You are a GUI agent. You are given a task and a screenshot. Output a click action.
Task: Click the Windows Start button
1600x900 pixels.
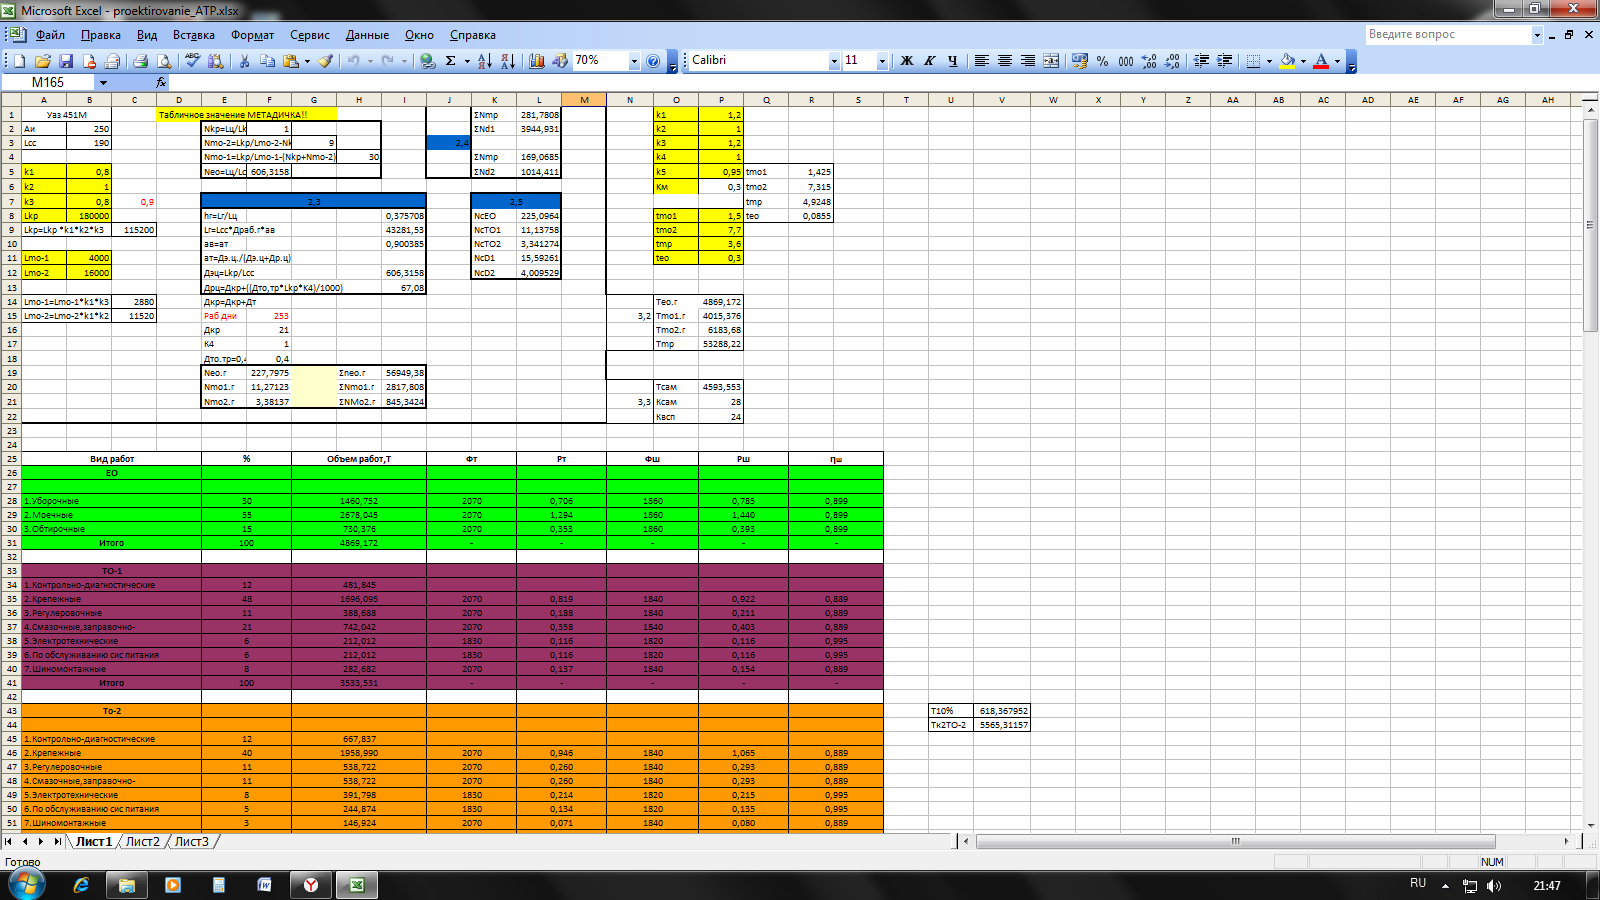[x=26, y=884]
